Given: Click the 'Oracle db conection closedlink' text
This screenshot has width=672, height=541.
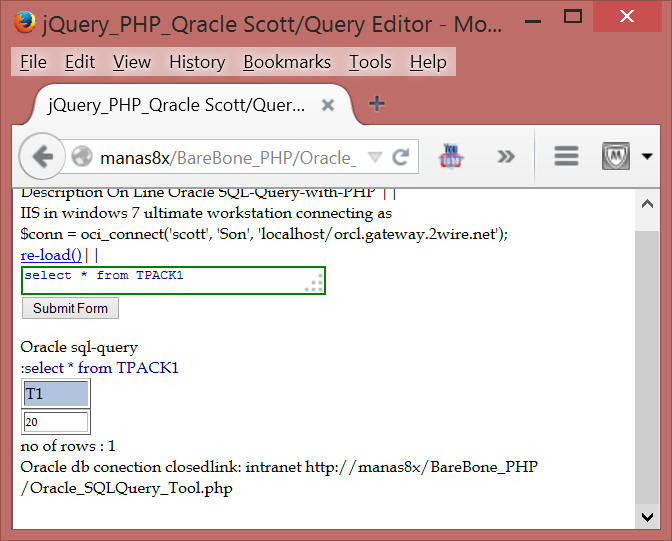Looking at the screenshot, I should click(x=131, y=467).
